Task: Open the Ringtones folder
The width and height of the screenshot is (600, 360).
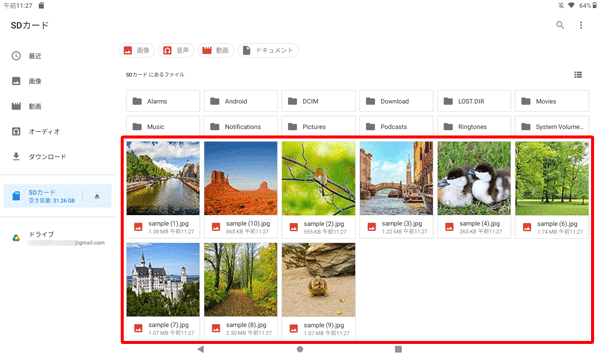Action: (x=474, y=125)
